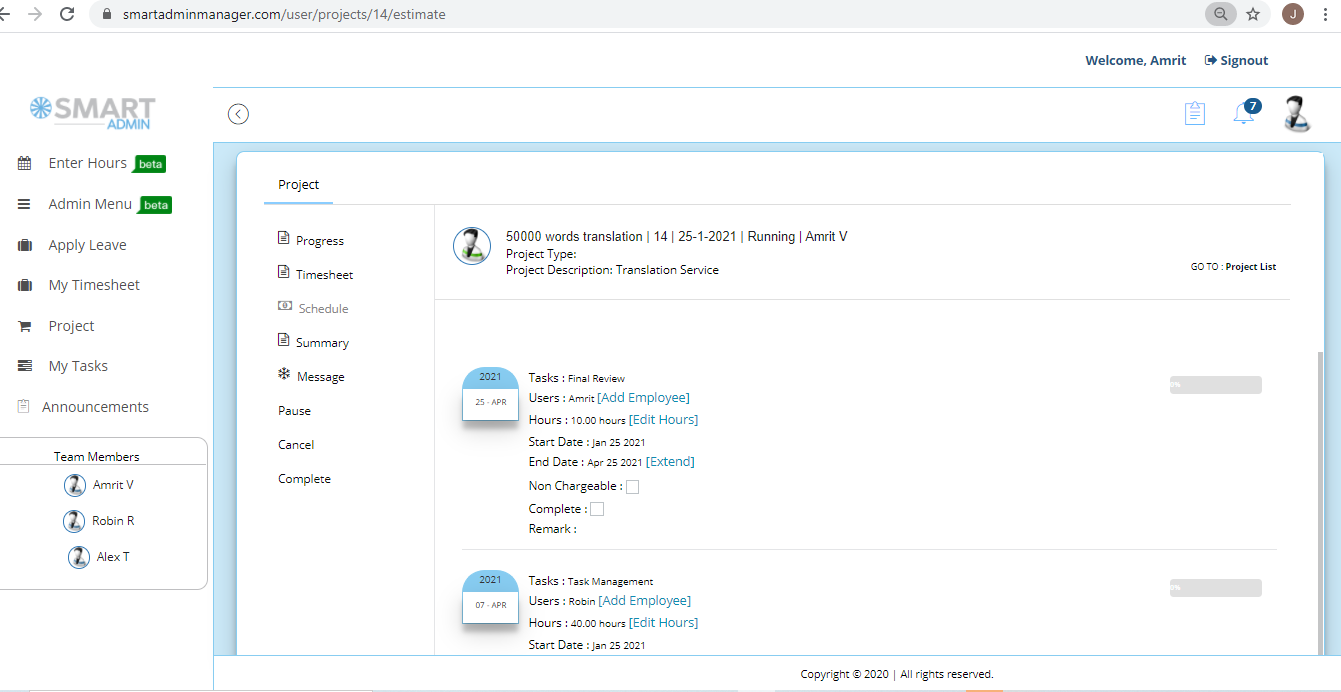Screen dimensions: 1341x692
Task: Click the Apply Leave briefcase icon
Action: [x=22, y=244]
